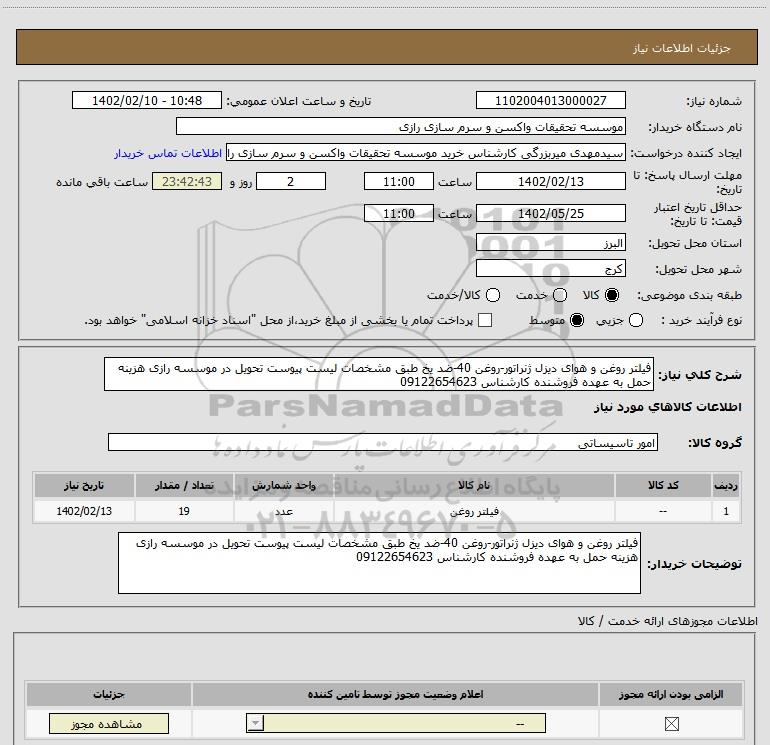The width and height of the screenshot is (770, 745).
Task: Click the اطلاعات کالاهای مورد نیاز heading
Action: click(668, 407)
